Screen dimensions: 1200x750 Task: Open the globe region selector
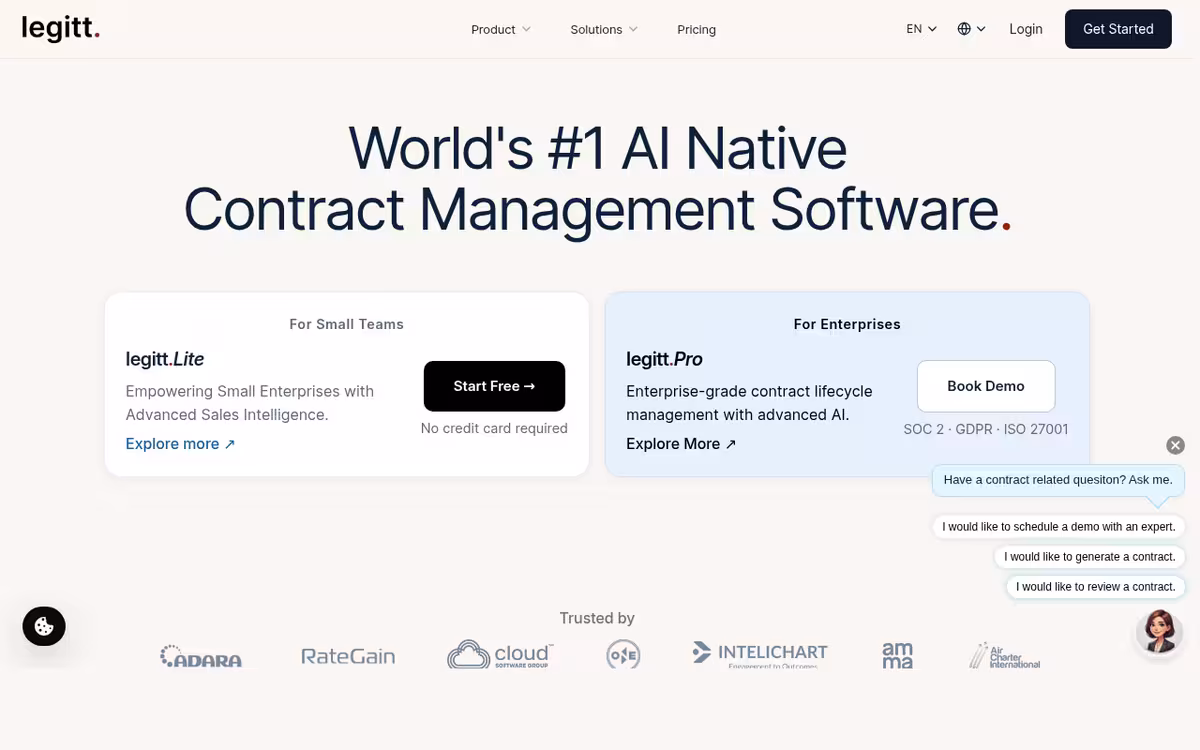971,29
